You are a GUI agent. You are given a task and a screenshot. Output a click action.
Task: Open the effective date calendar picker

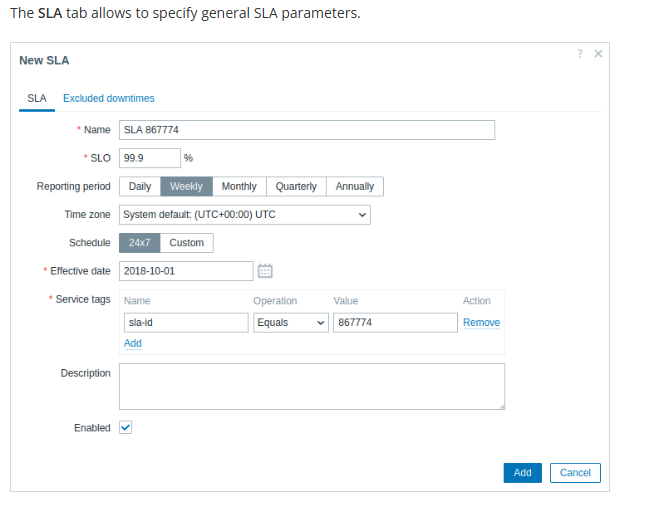click(x=265, y=271)
